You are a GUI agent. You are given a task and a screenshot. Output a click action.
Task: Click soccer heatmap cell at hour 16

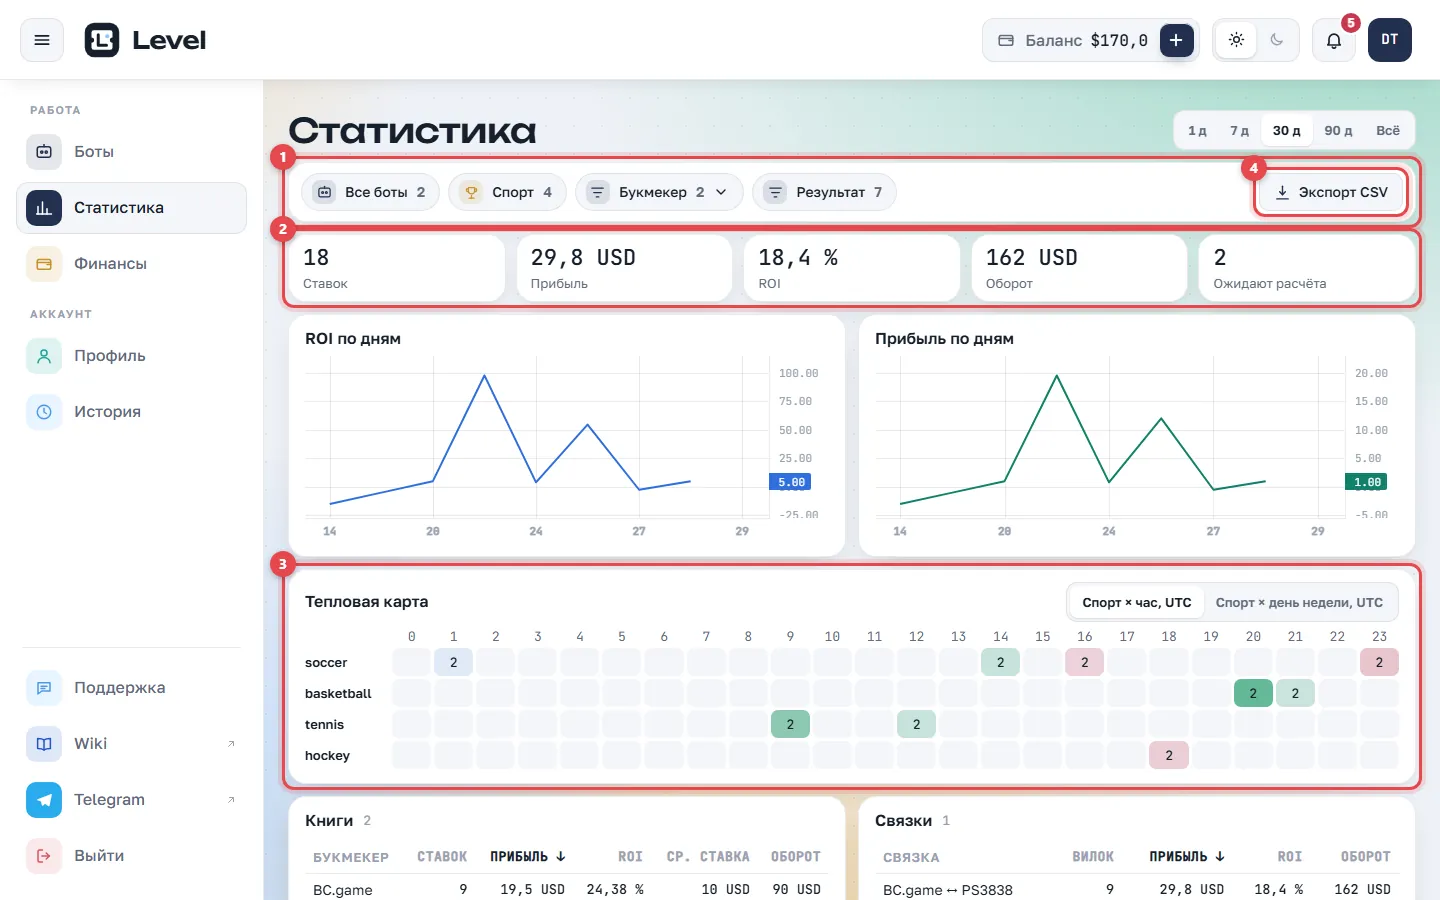1085,662
